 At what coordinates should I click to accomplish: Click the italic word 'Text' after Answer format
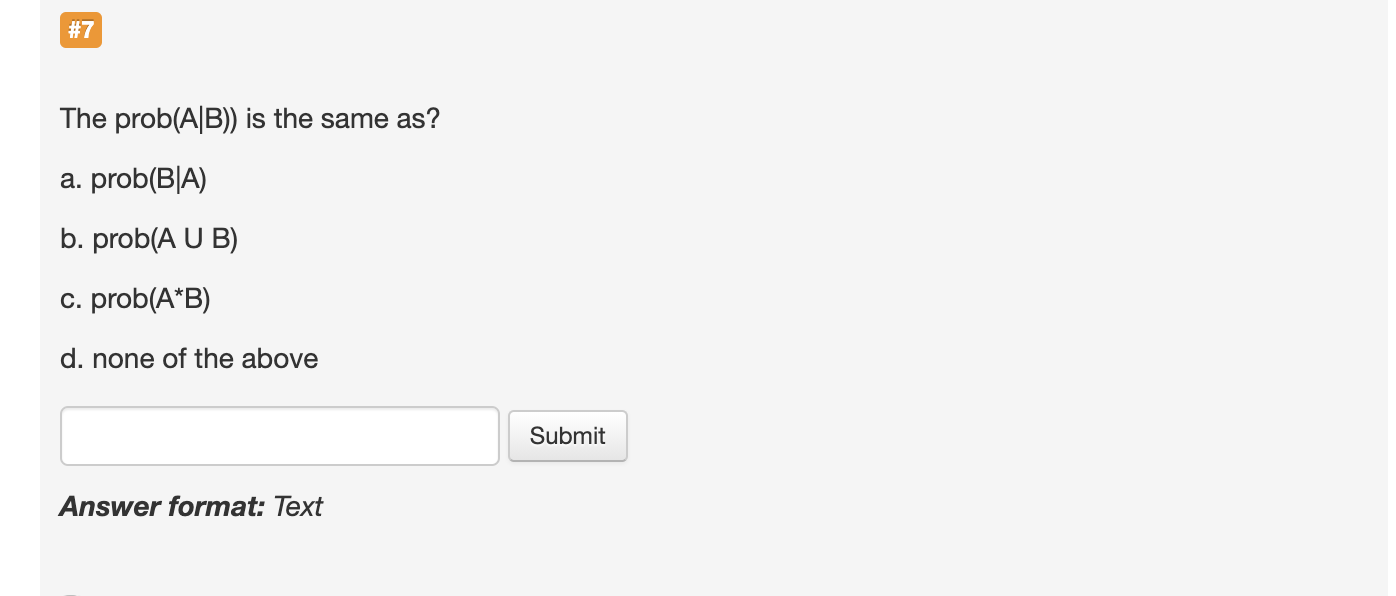click(x=299, y=506)
